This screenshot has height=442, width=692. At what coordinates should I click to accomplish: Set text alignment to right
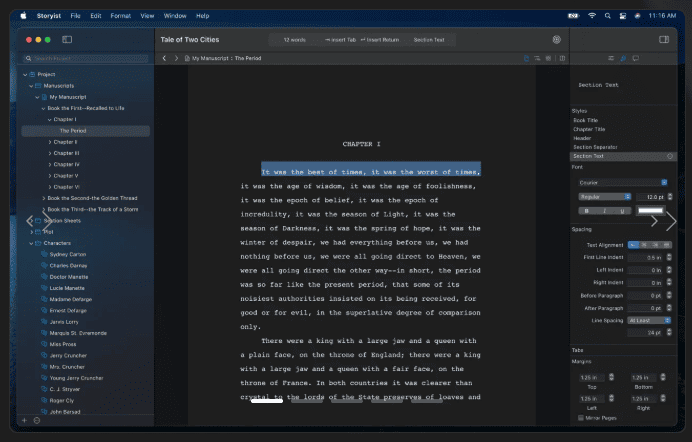(x=655, y=245)
